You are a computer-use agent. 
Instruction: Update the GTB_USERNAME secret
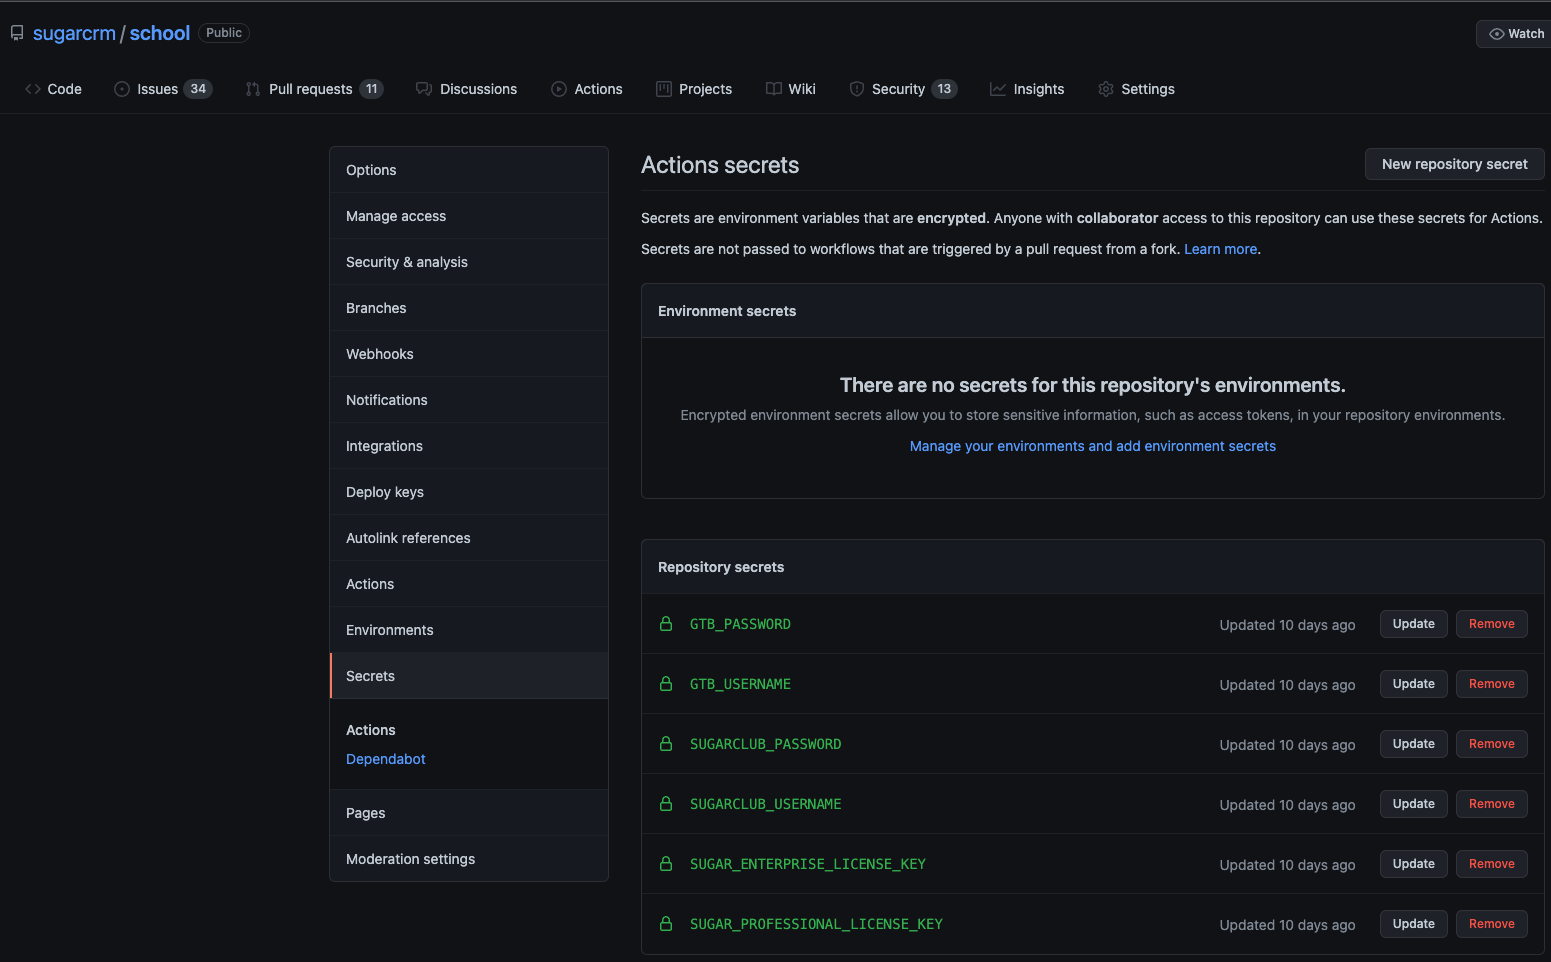(x=1413, y=684)
